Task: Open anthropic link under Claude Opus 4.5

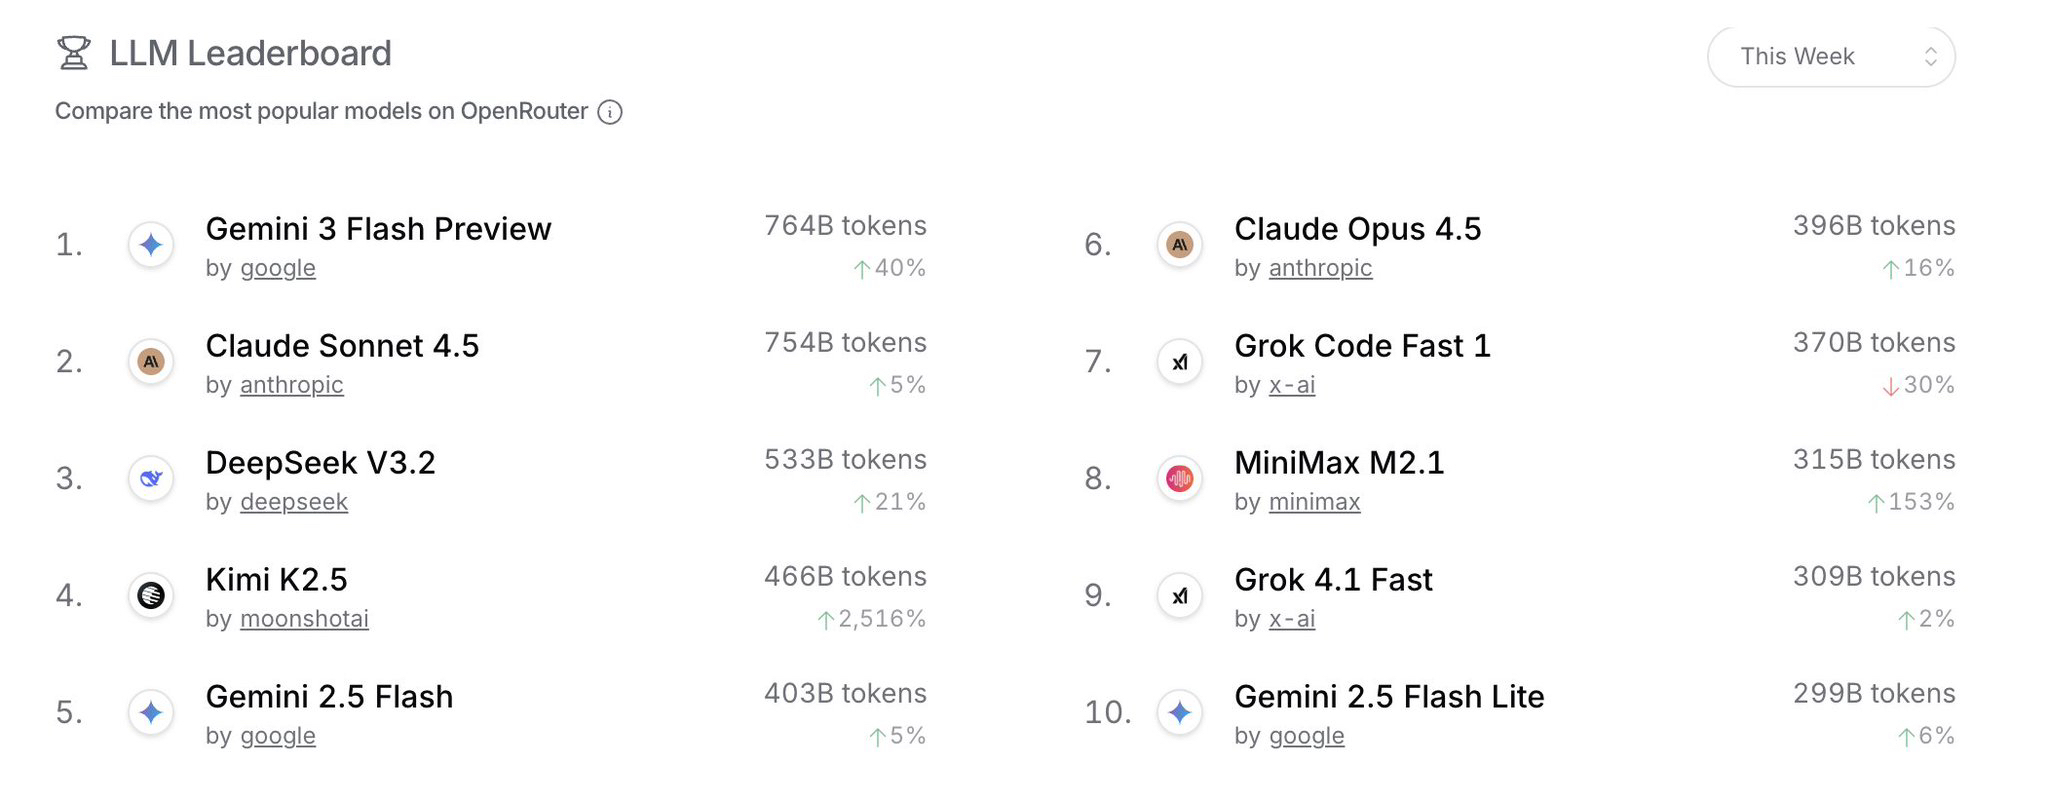Action: [x=1320, y=268]
